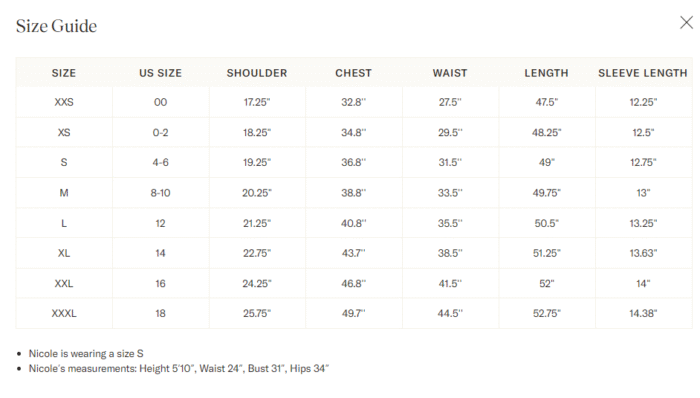
Task: Select the 51.25" length value
Action: [546, 253]
